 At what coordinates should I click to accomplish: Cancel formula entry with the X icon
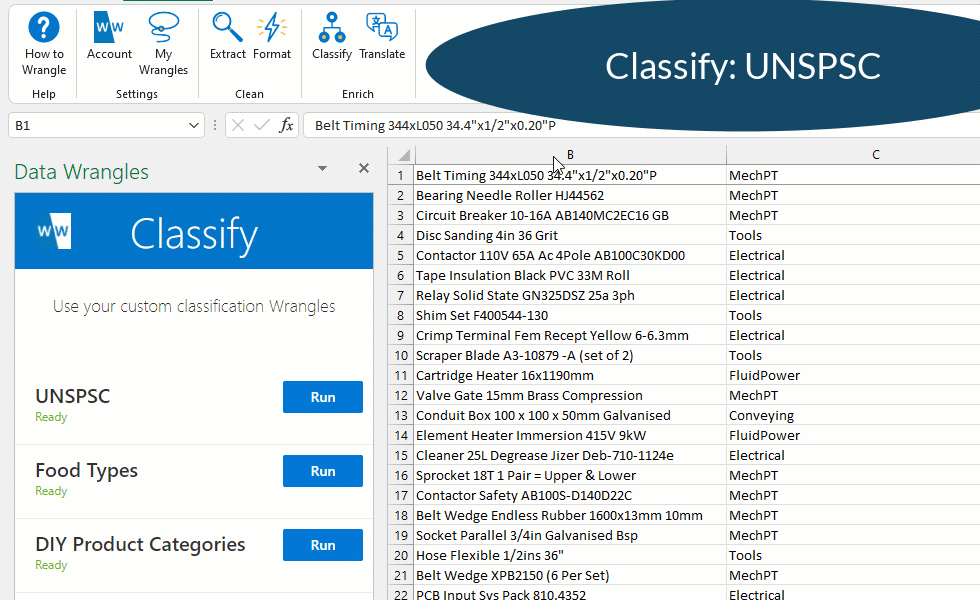(238, 126)
